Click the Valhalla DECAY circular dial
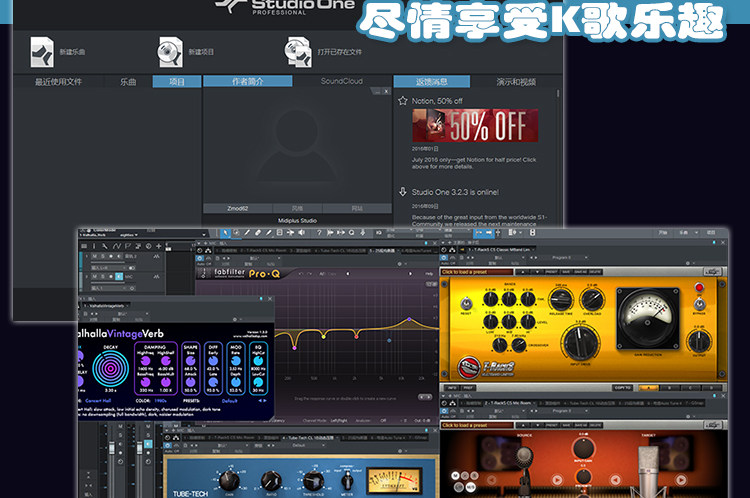 pyautogui.click(x=110, y=368)
